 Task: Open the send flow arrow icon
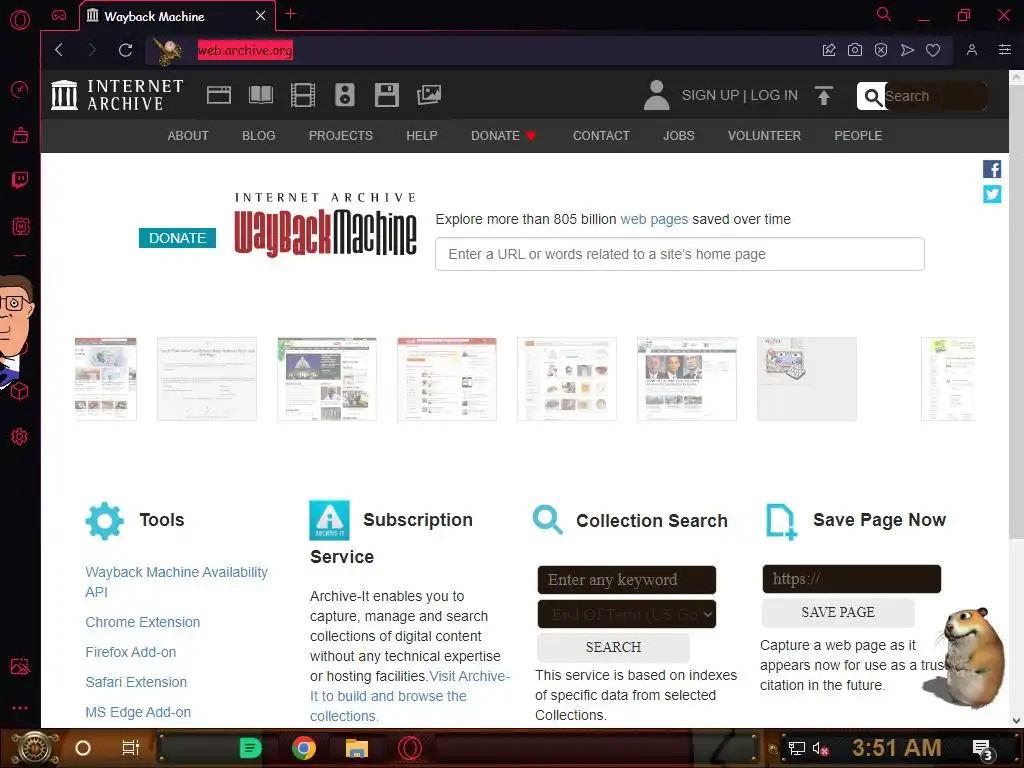click(907, 50)
